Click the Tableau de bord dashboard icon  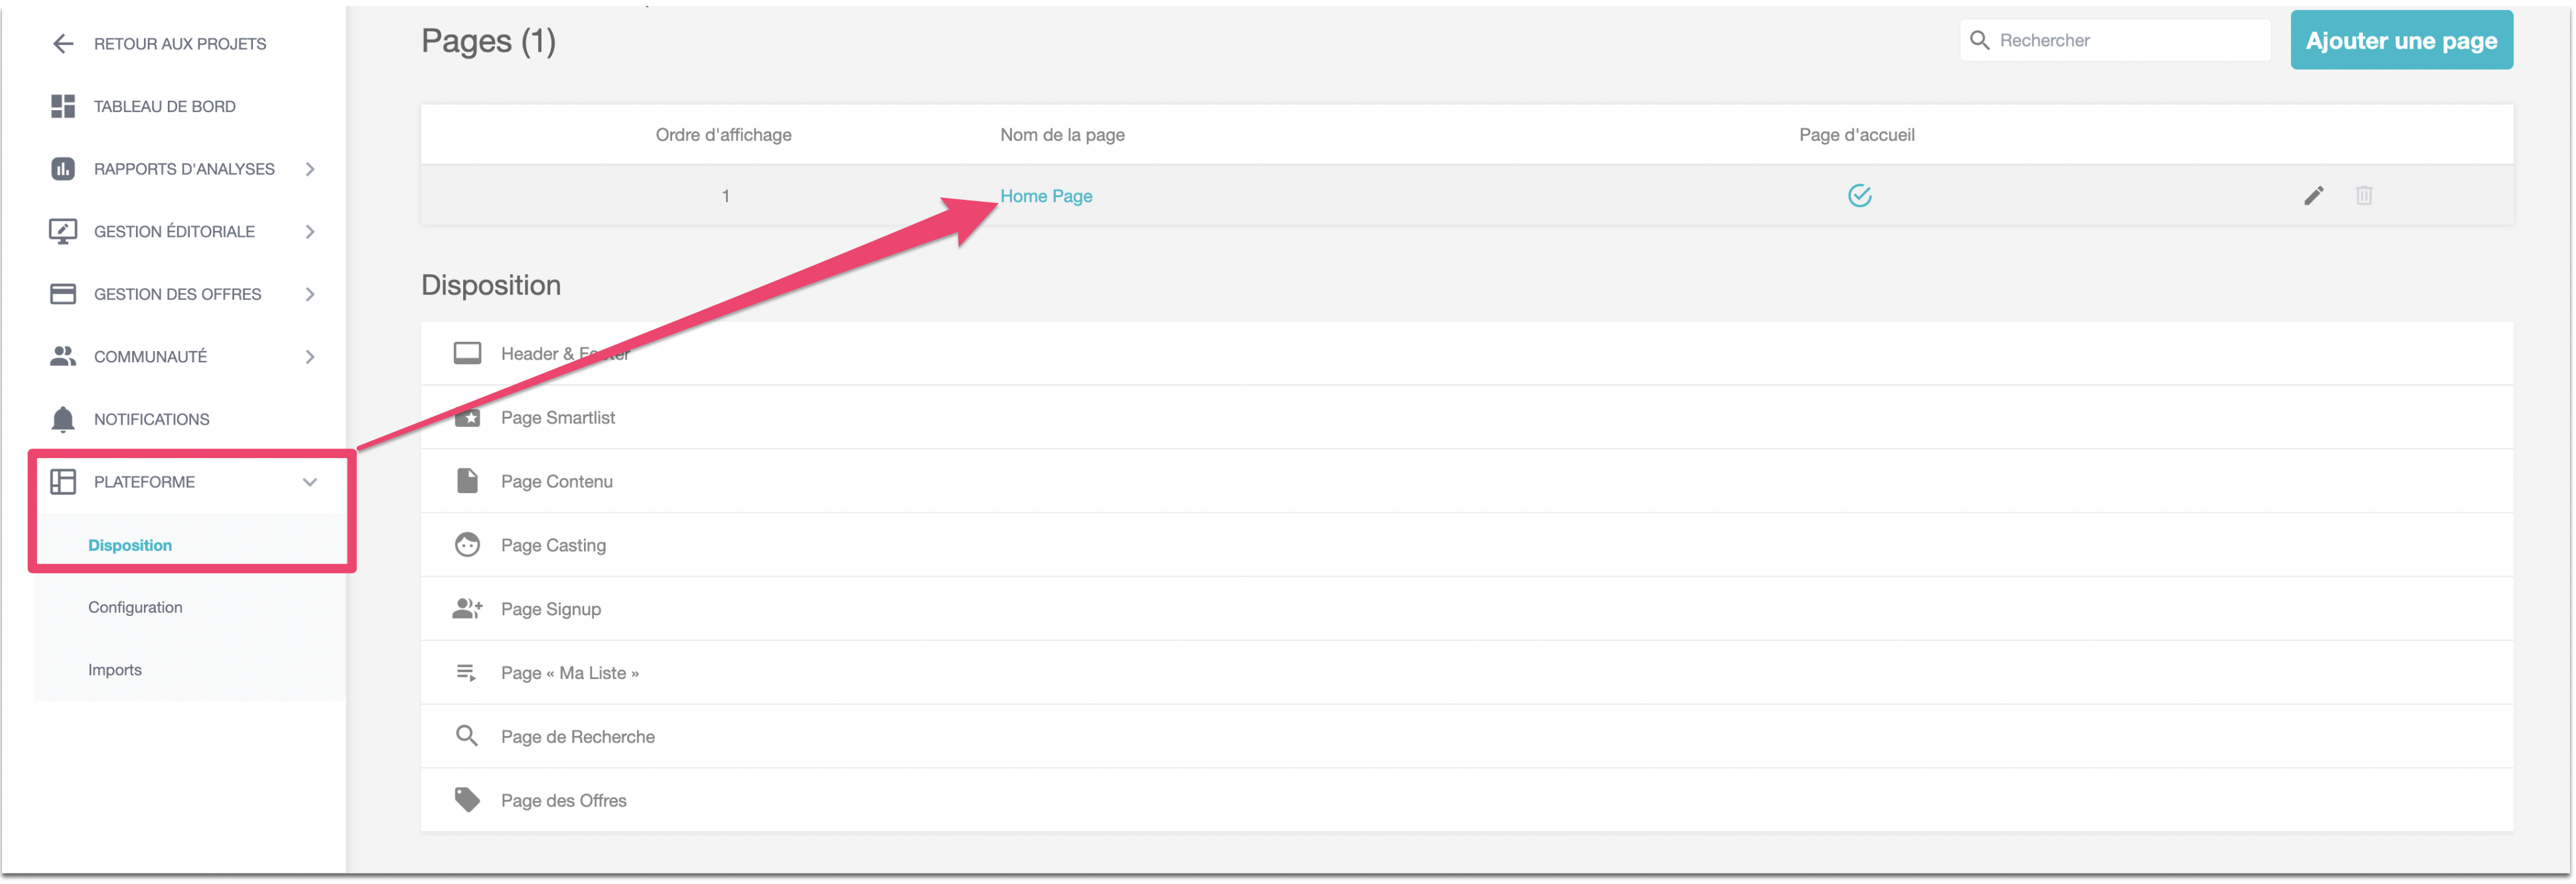[x=63, y=106]
